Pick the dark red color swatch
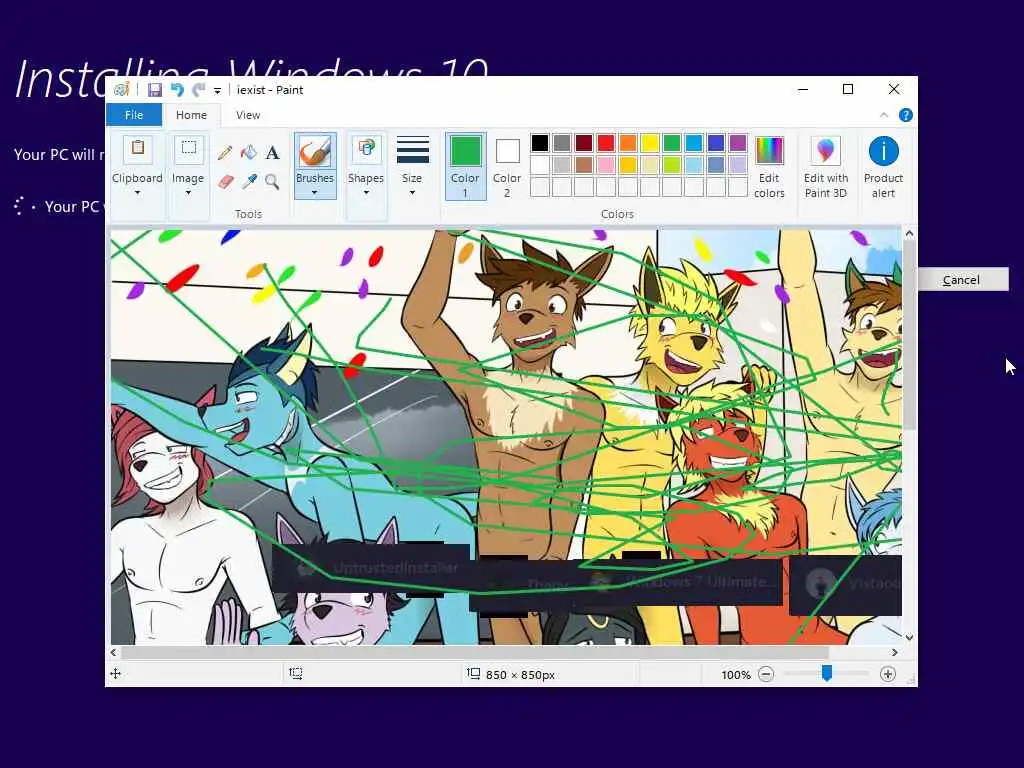1024x768 pixels. tap(584, 142)
